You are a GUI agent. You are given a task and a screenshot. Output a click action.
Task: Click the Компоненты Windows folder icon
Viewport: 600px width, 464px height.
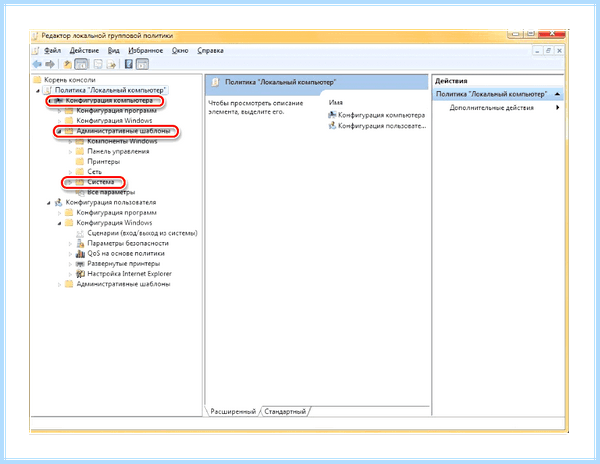pyautogui.click(x=80, y=142)
